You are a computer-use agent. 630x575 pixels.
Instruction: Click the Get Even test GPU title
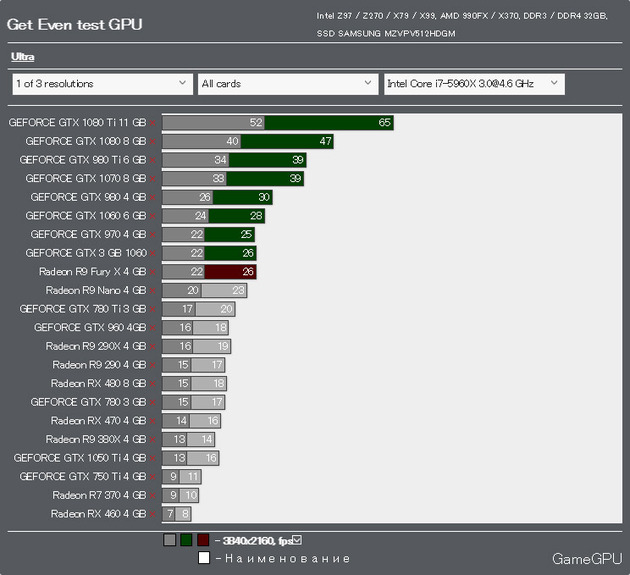(75, 25)
